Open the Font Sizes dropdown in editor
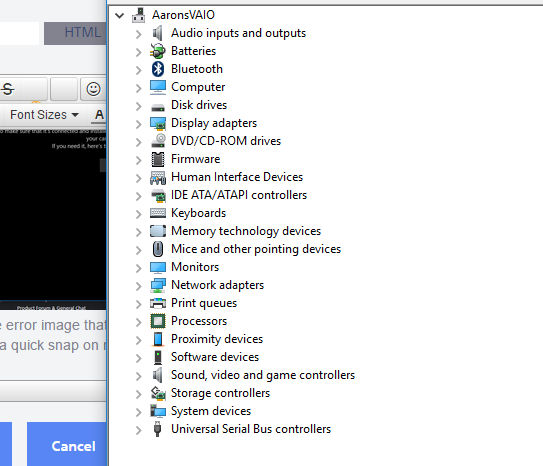543x466 pixels. pos(44,115)
